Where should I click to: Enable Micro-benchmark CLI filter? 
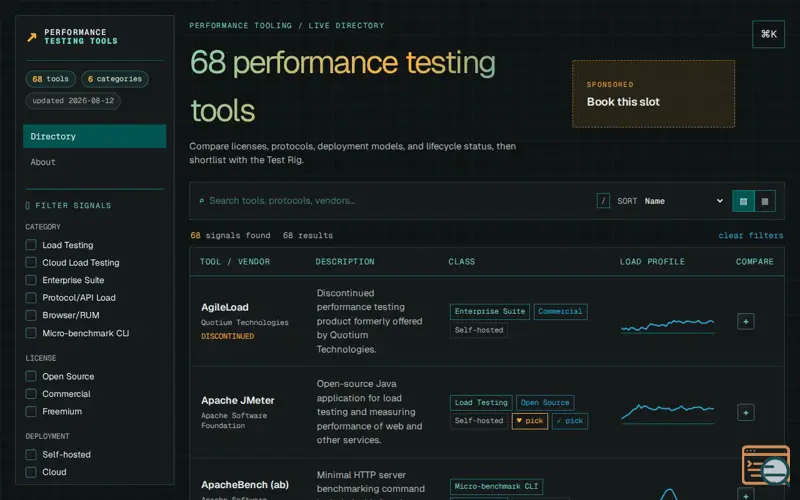[x=31, y=333]
